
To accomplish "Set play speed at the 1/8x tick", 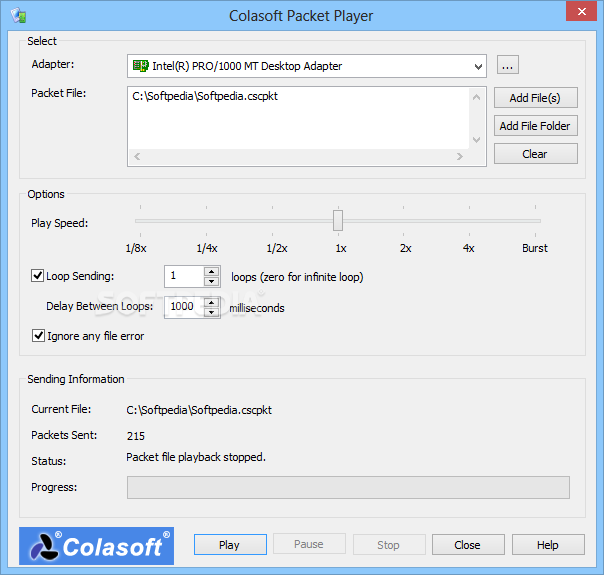I will pos(140,221).
